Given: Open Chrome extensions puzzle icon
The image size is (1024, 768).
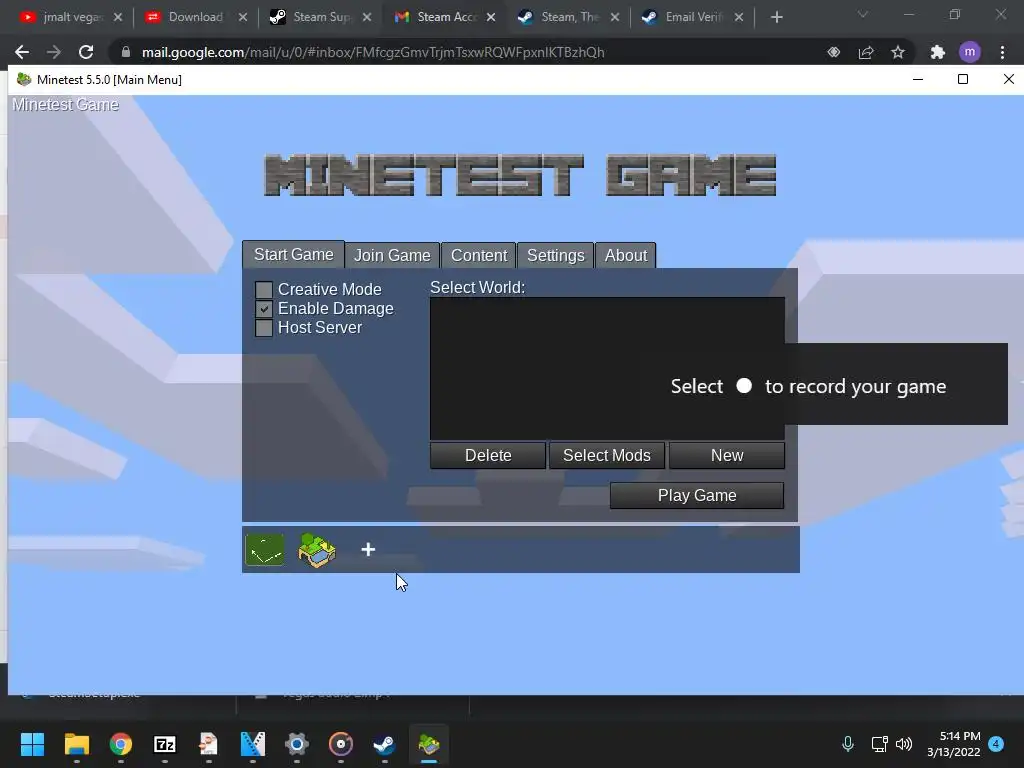Looking at the screenshot, I should 938,52.
